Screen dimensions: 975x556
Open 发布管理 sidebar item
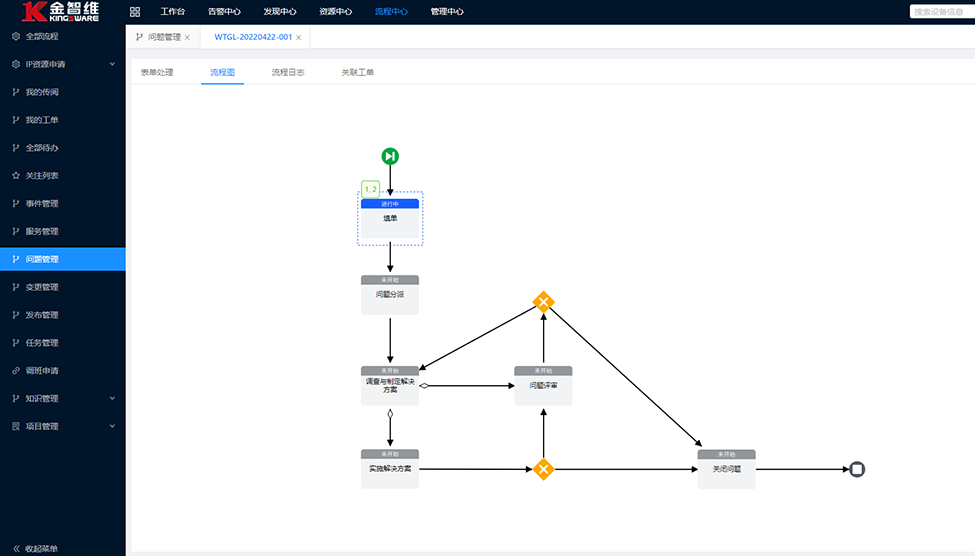click(63, 315)
